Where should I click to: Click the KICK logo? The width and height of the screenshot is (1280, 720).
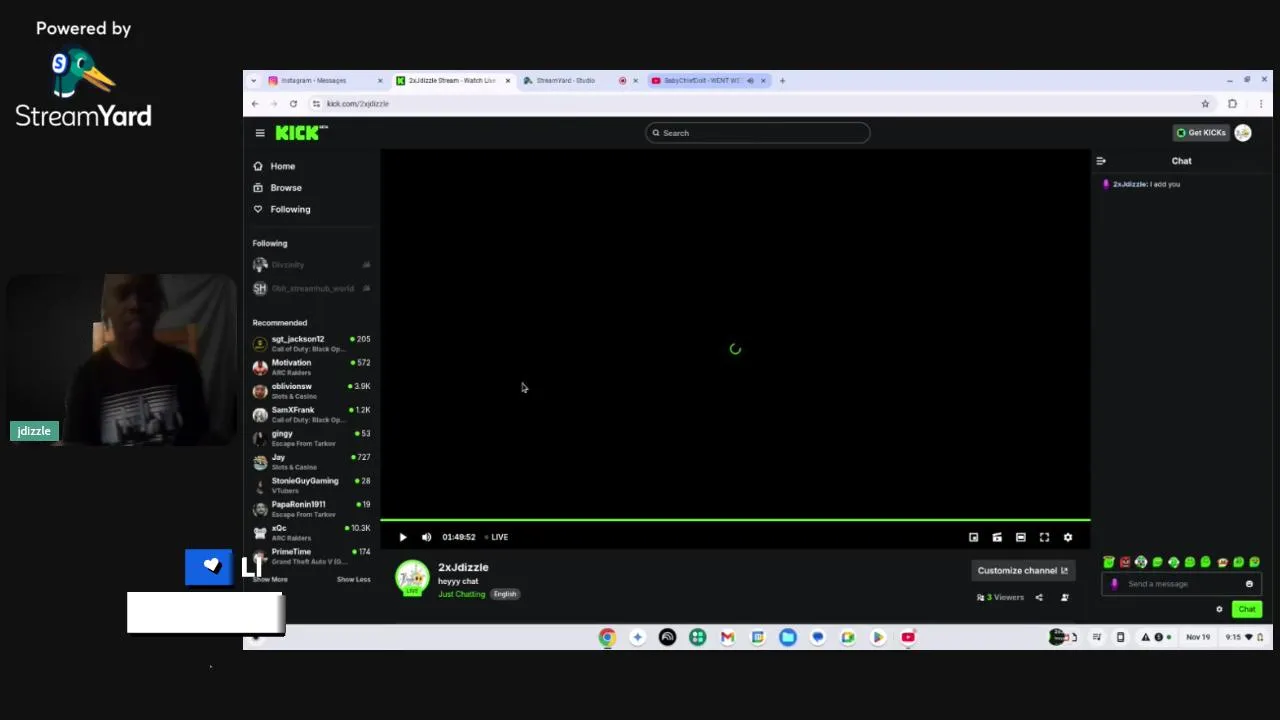click(301, 133)
